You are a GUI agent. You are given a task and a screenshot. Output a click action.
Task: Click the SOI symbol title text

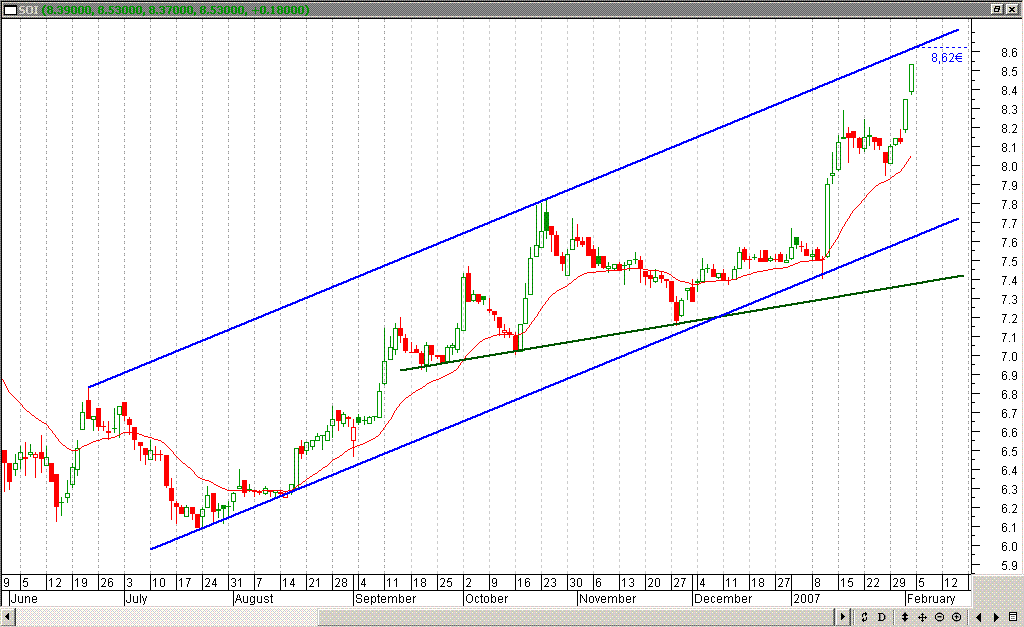click(x=28, y=10)
